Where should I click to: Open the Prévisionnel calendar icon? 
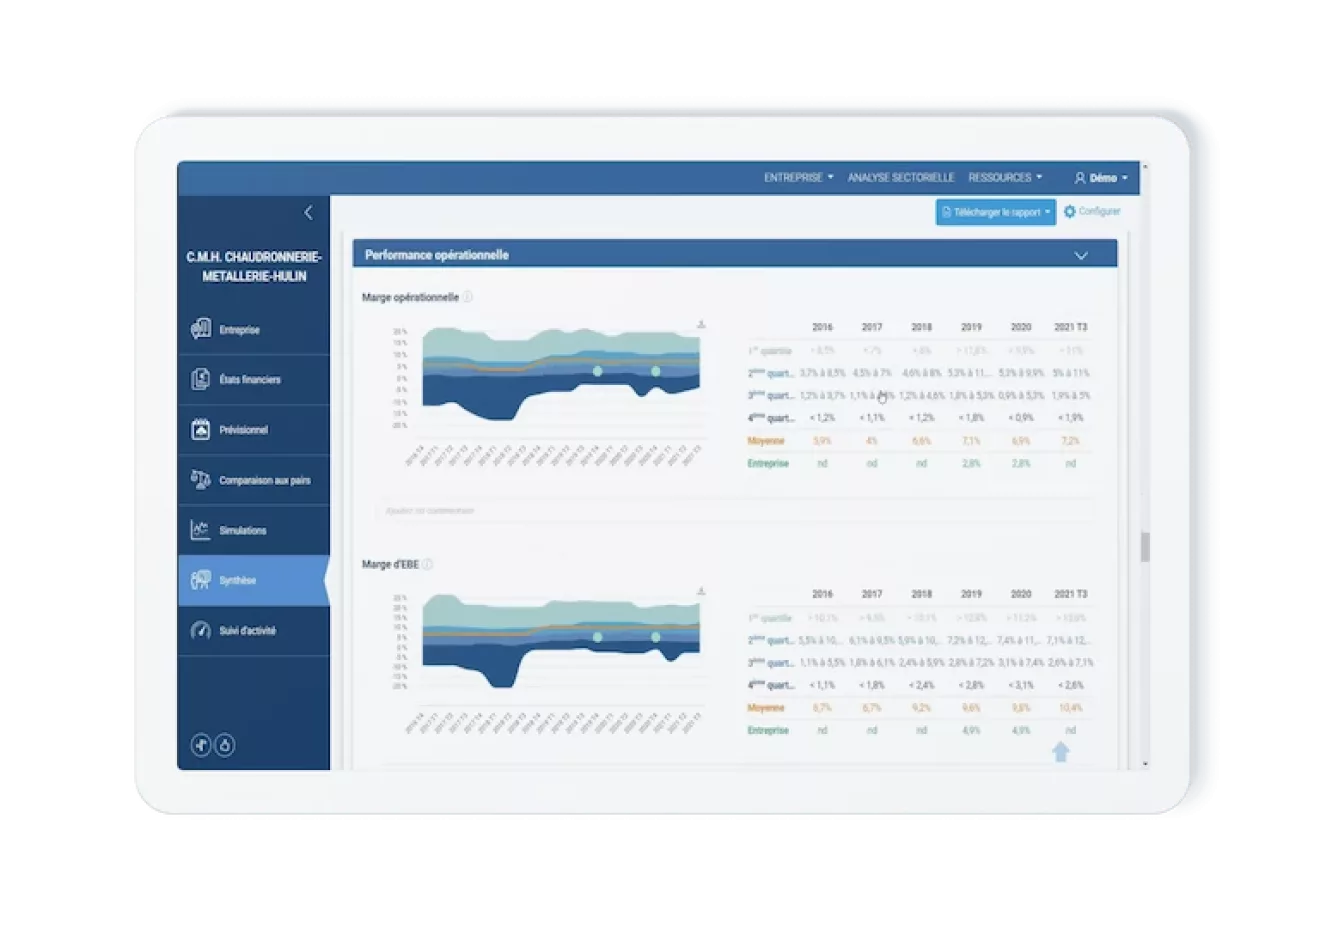click(x=201, y=429)
